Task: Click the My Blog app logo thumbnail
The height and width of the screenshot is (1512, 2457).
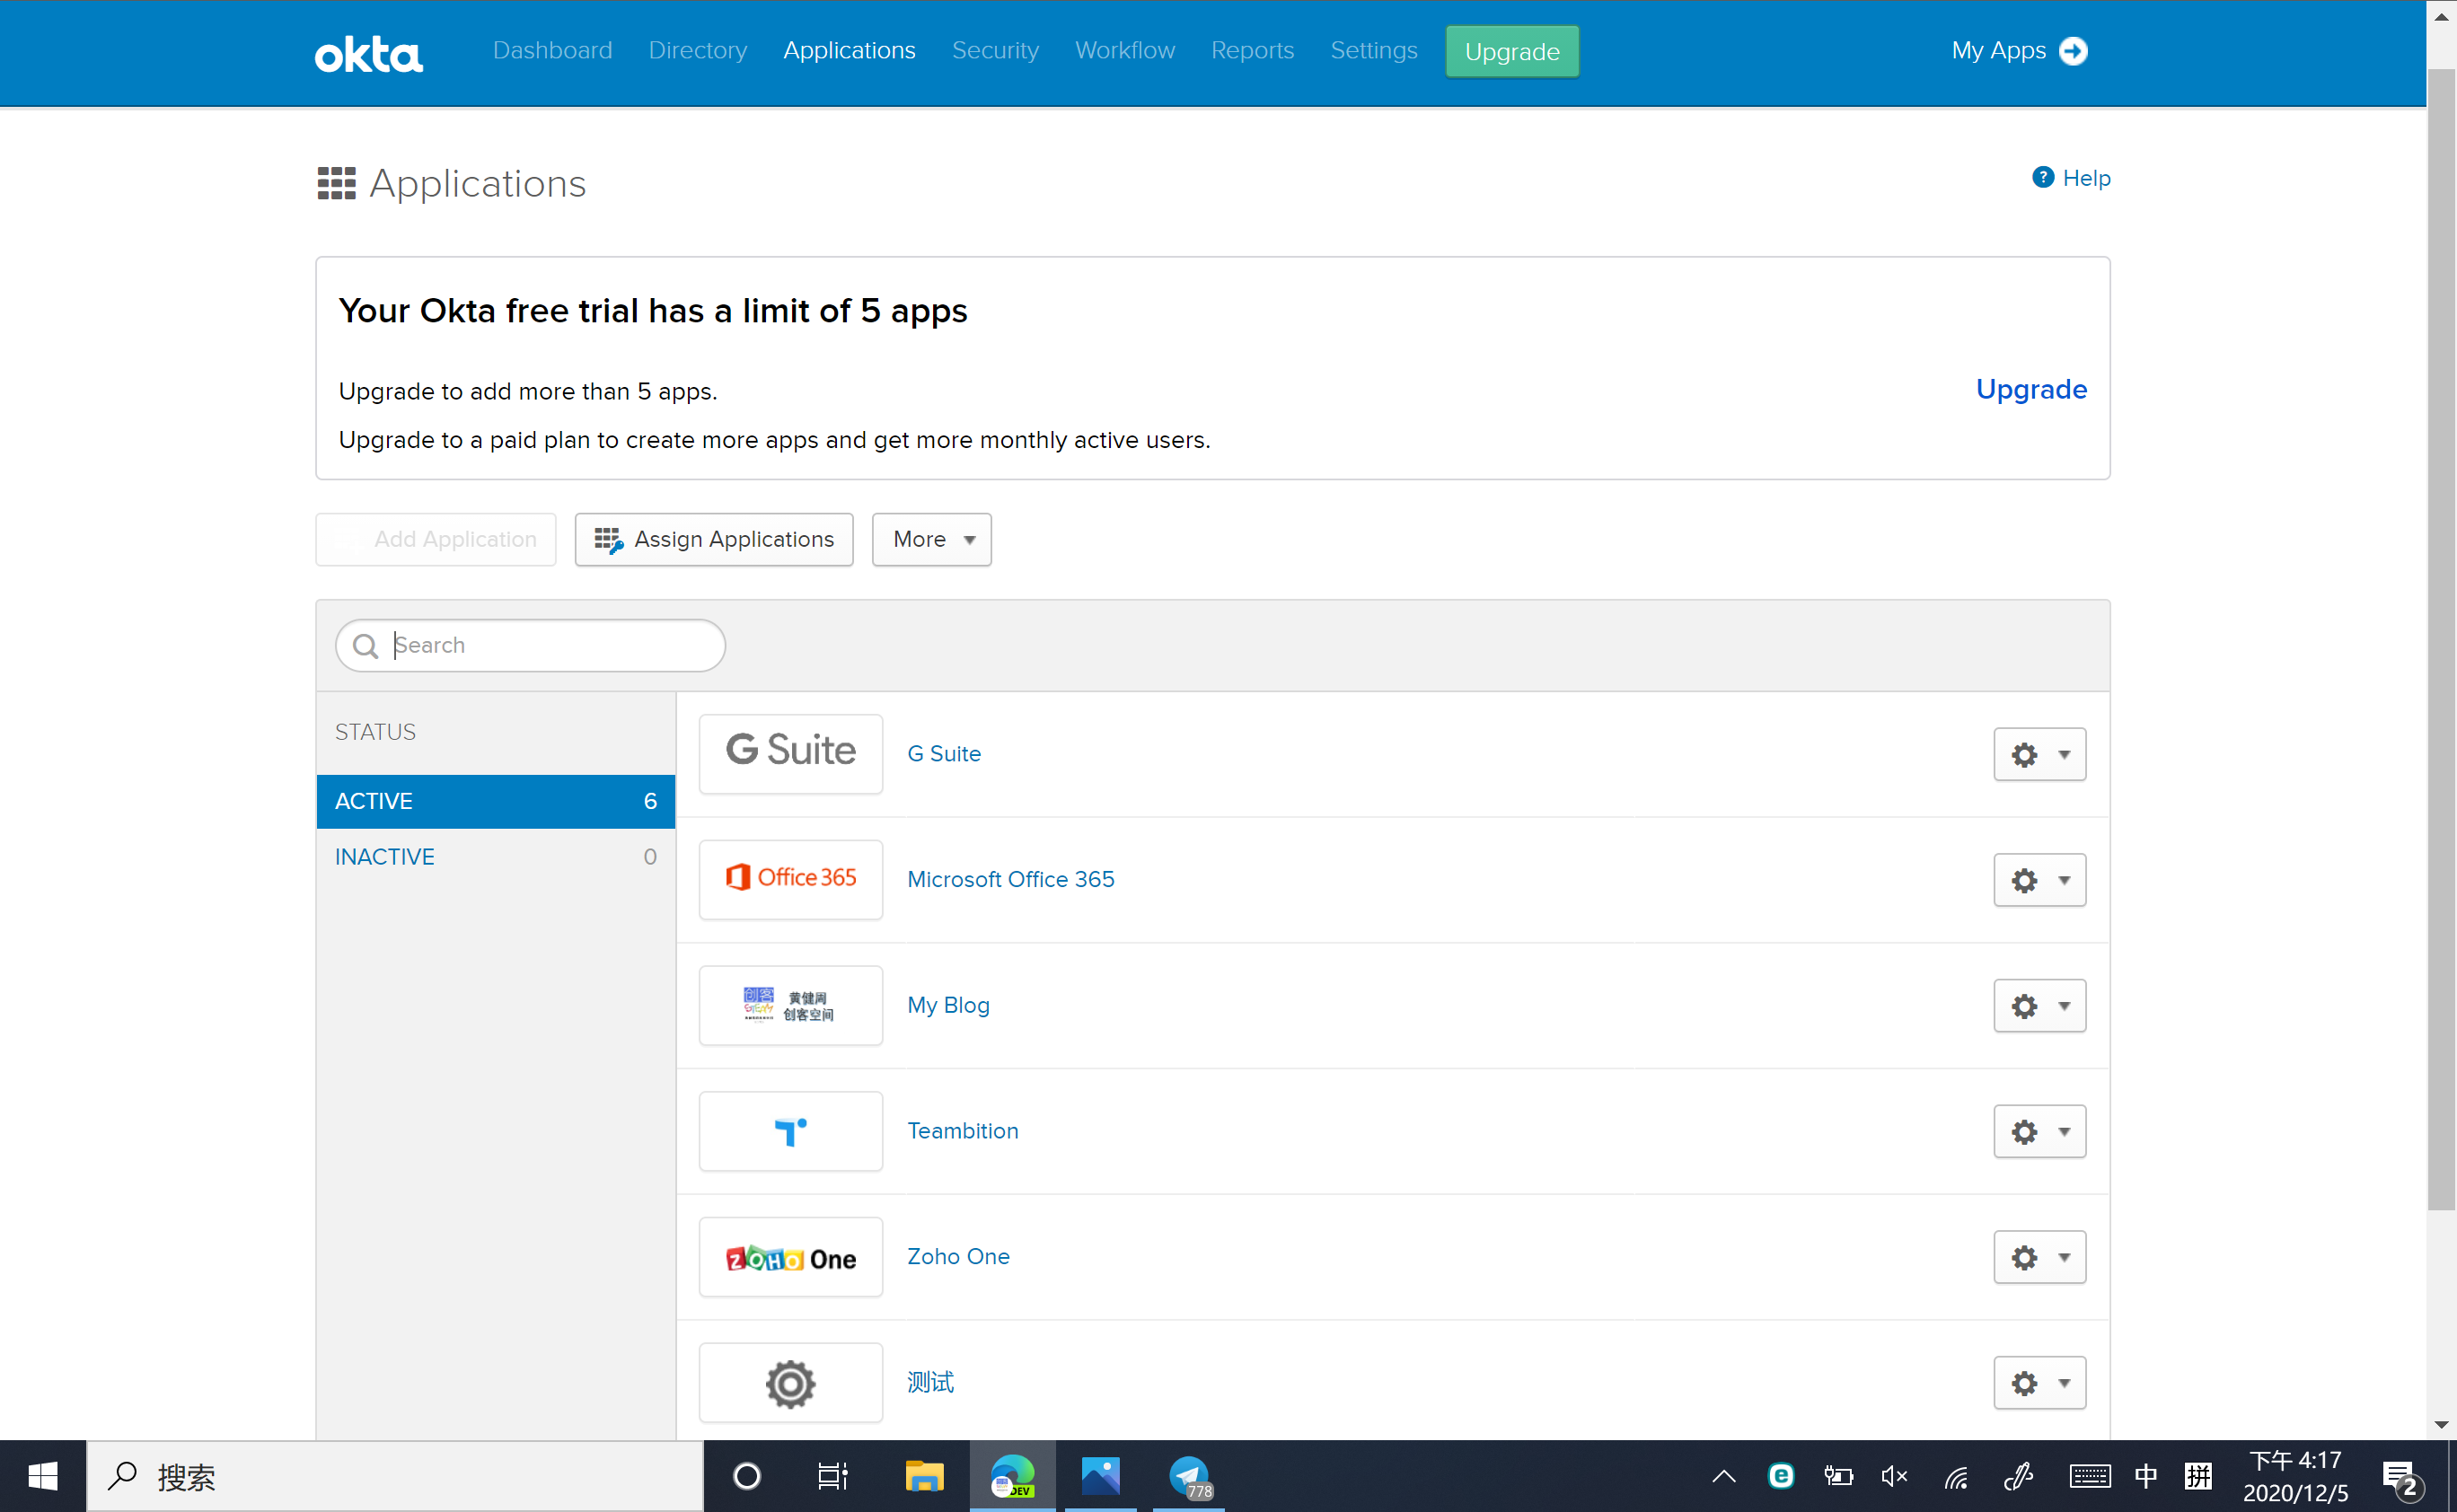Action: point(790,1005)
